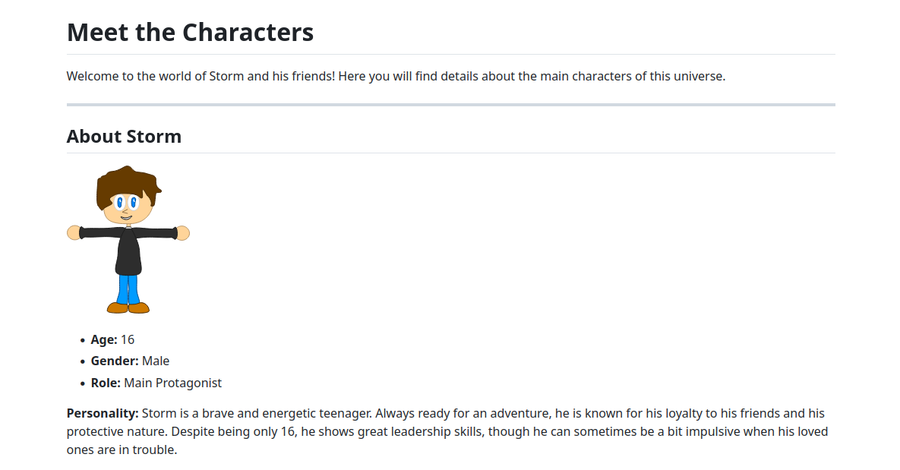Click the horizontal divider below the intro
This screenshot has width=900, height=470.
pos(450,104)
